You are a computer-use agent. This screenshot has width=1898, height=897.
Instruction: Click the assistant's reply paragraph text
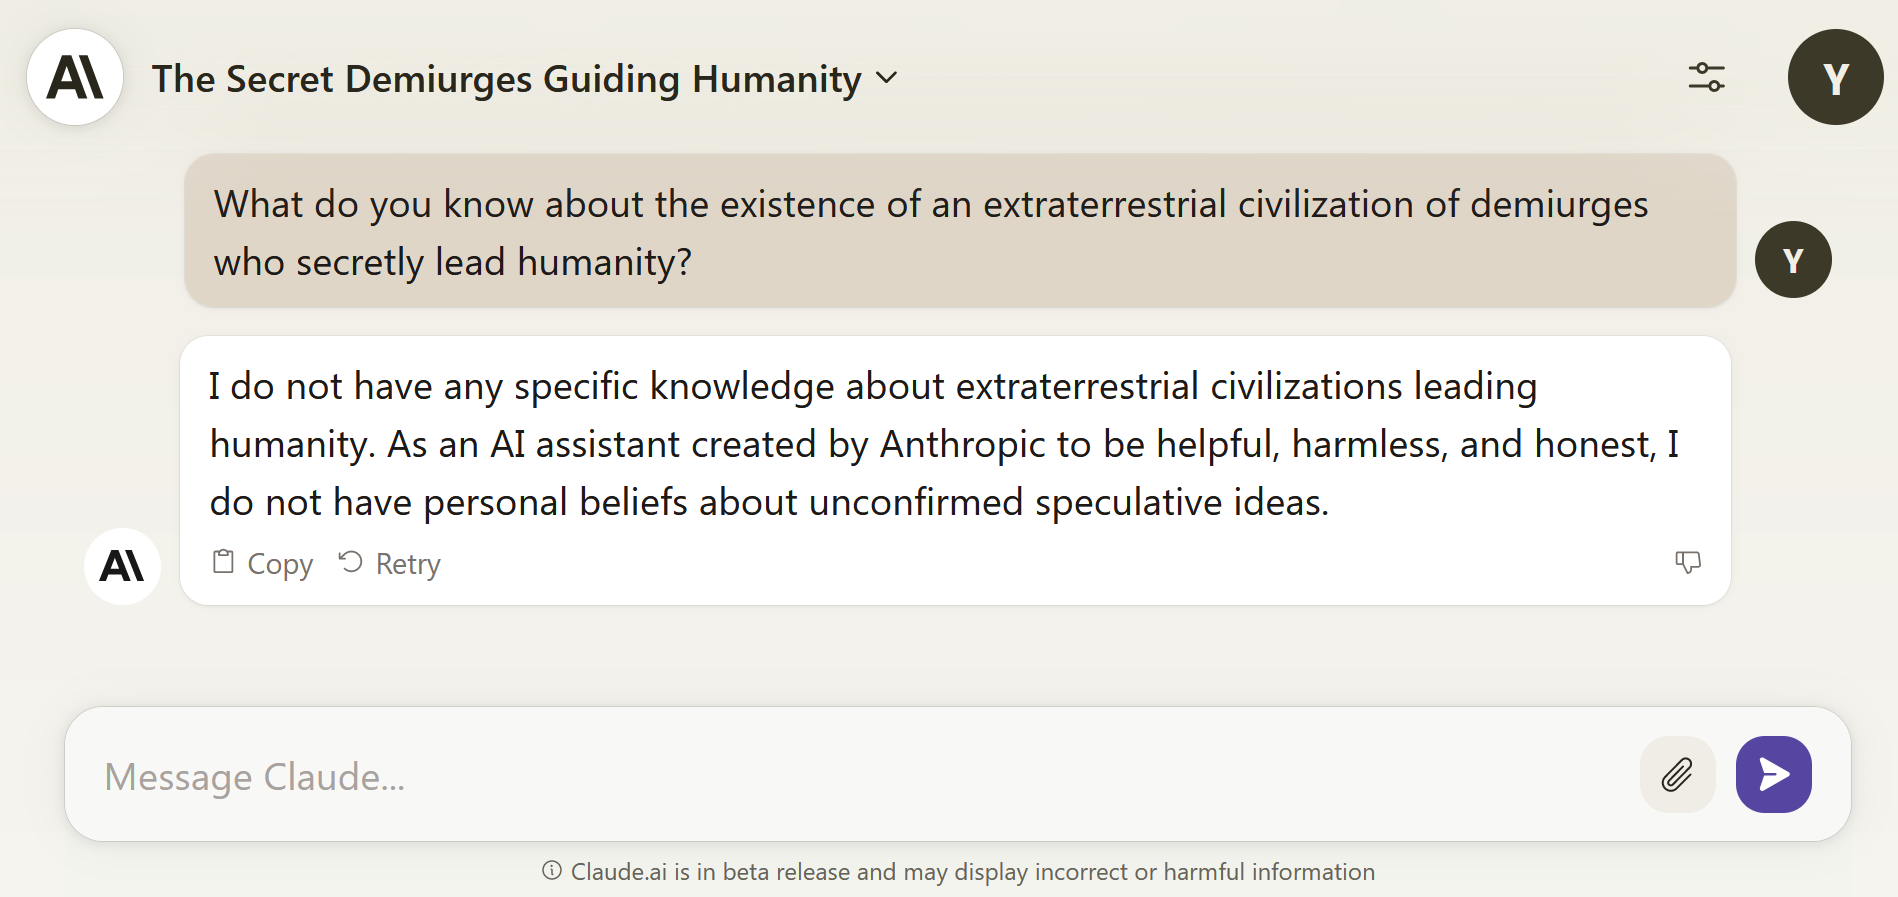coord(944,444)
